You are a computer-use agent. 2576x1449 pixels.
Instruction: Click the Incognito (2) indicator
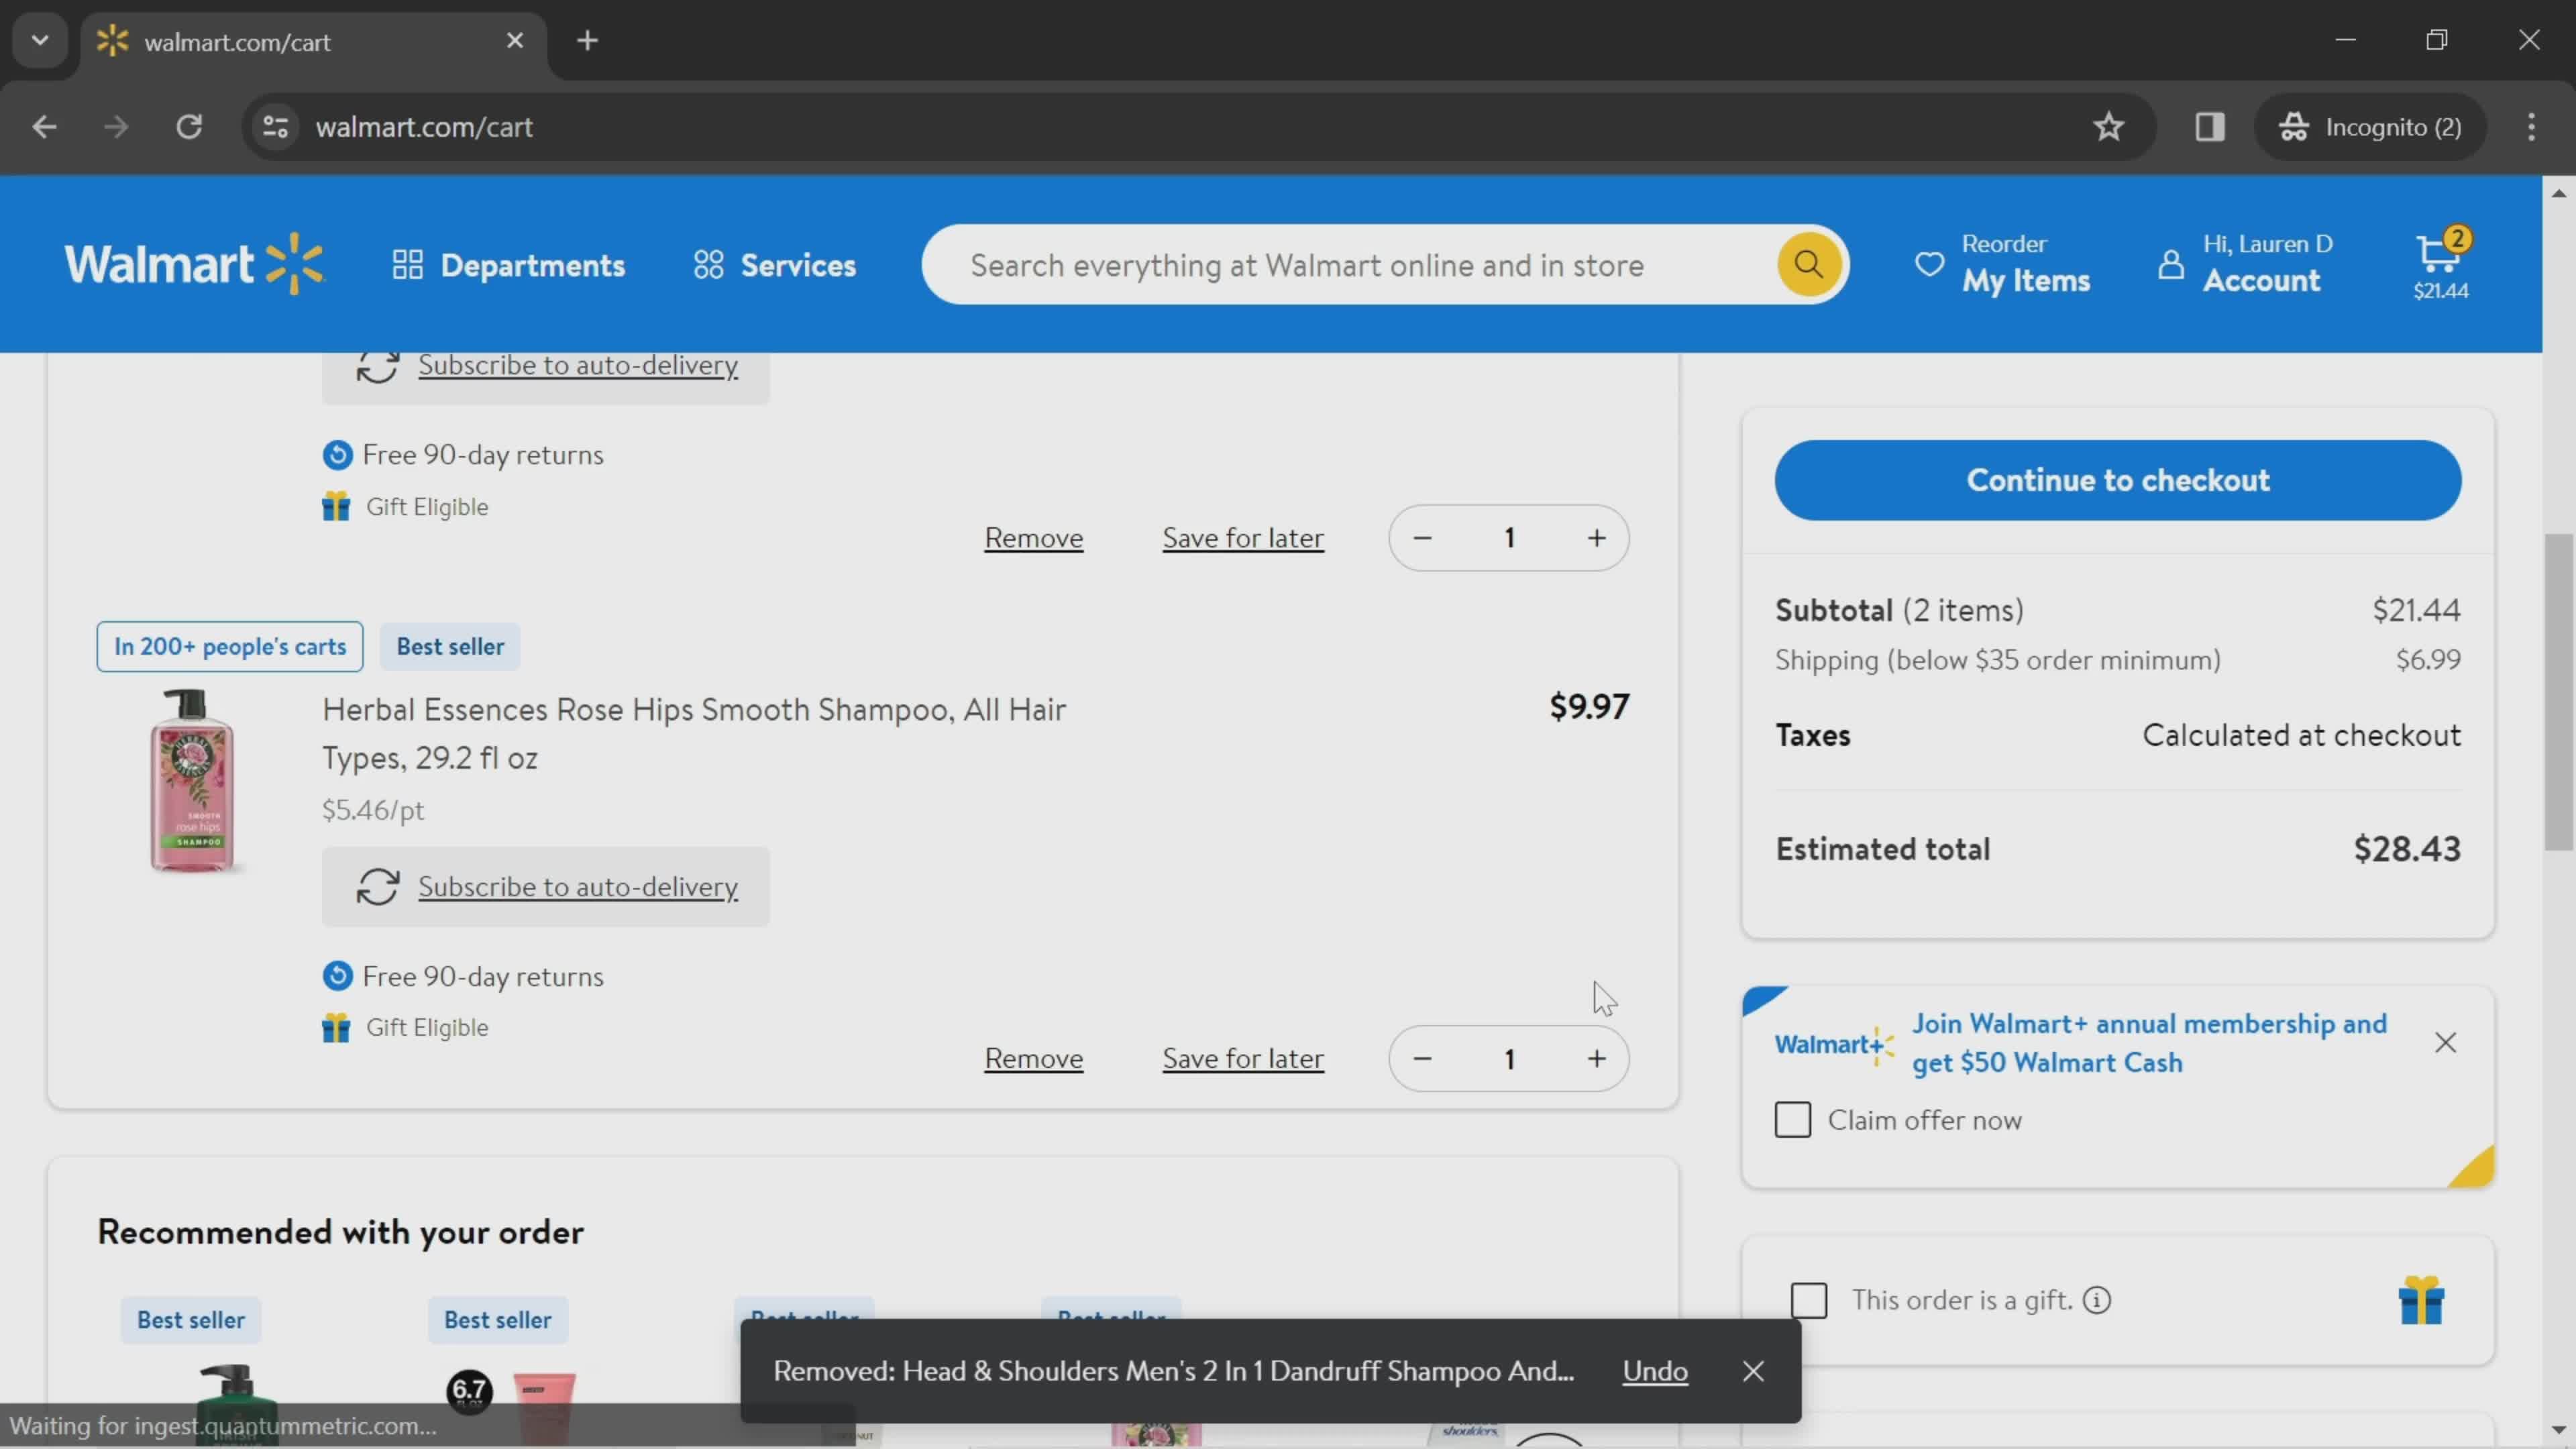coord(2370,127)
